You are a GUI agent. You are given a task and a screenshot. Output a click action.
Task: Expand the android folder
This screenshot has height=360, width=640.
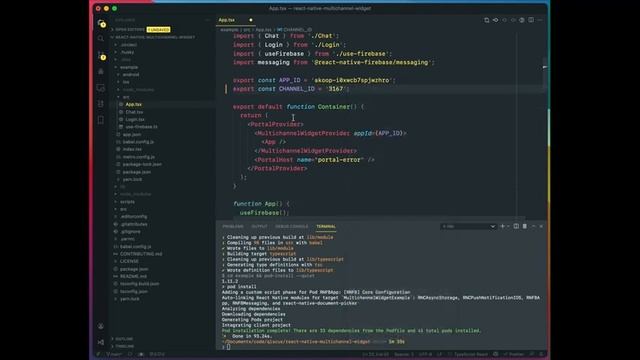click(x=131, y=75)
